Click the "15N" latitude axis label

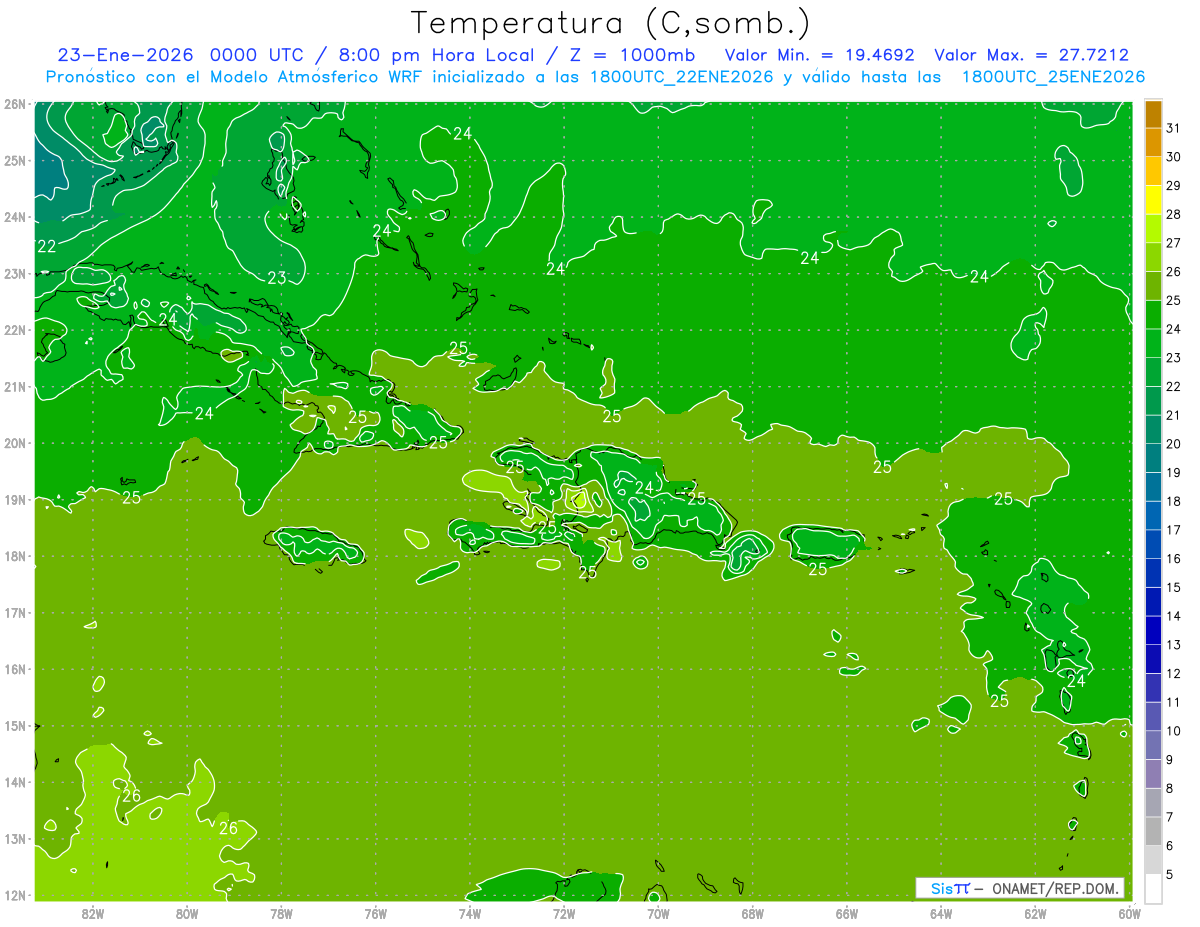14,726
